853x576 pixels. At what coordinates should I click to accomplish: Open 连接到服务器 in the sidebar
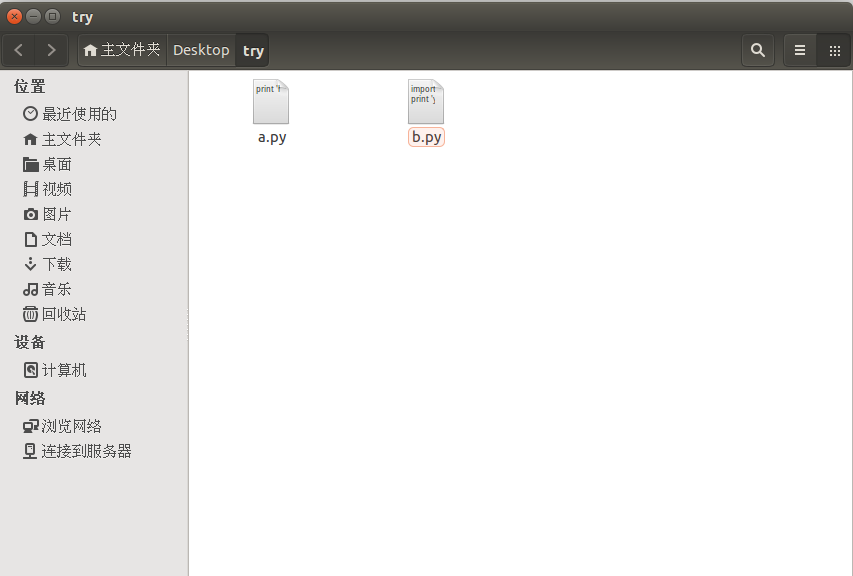pos(94,451)
